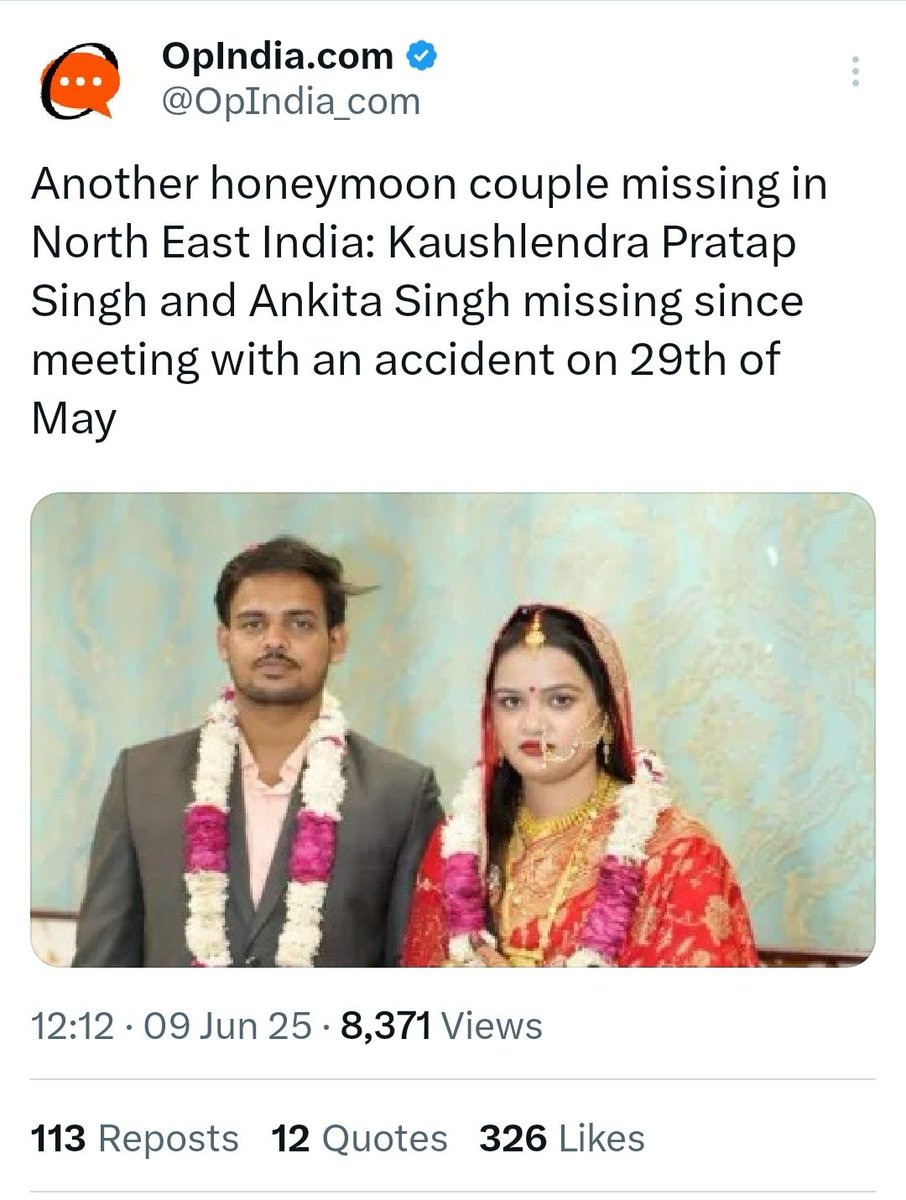Click the 12:12 post time

pos(73,1027)
